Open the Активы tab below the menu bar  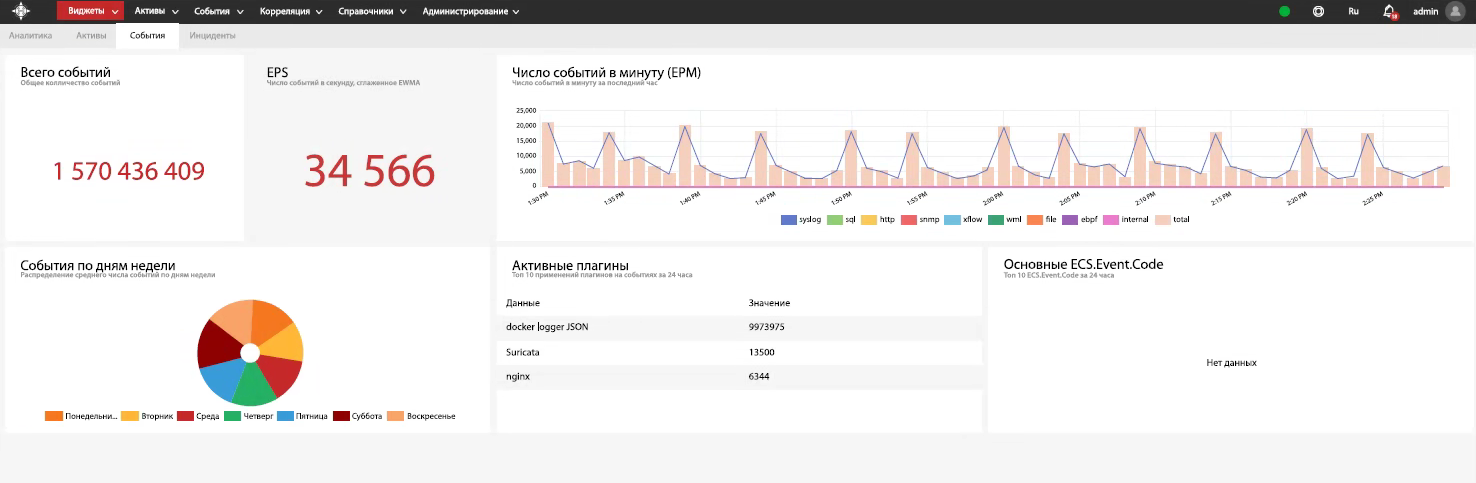90,36
